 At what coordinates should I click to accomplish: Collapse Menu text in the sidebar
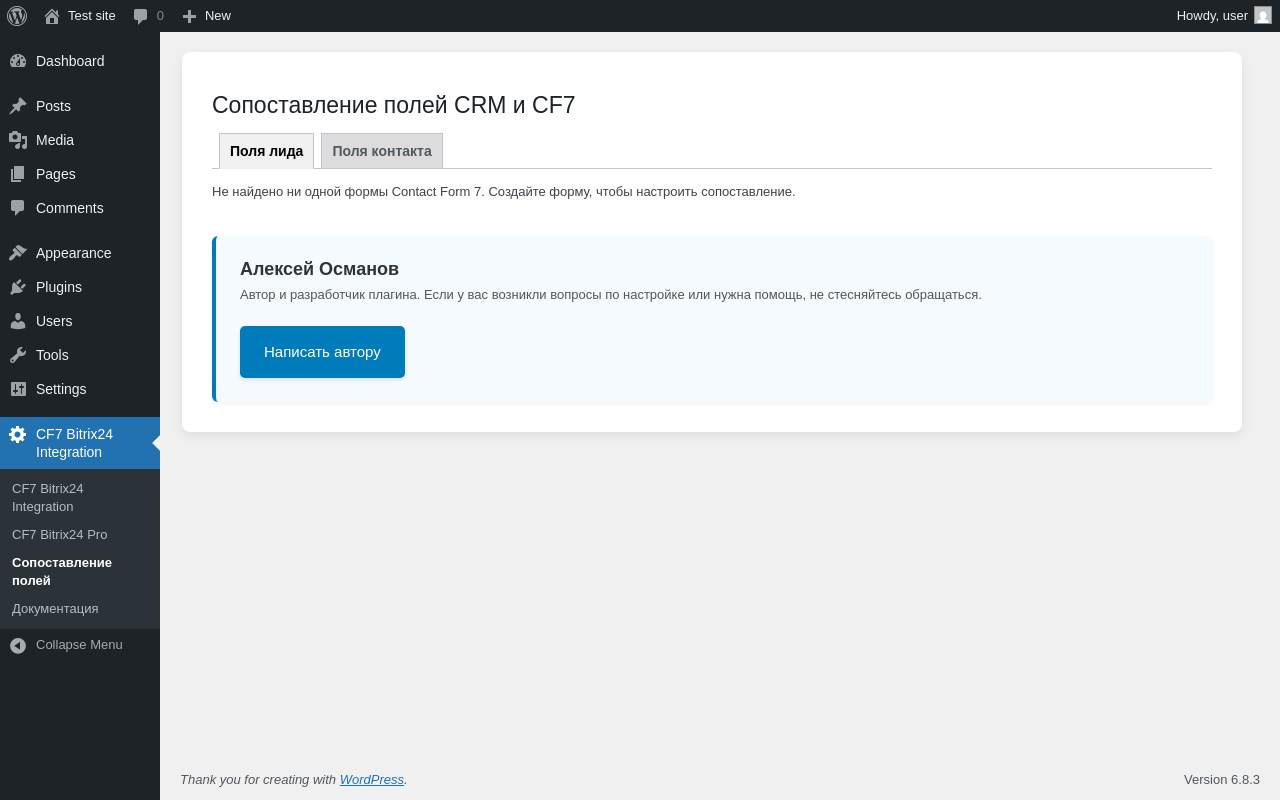79,645
